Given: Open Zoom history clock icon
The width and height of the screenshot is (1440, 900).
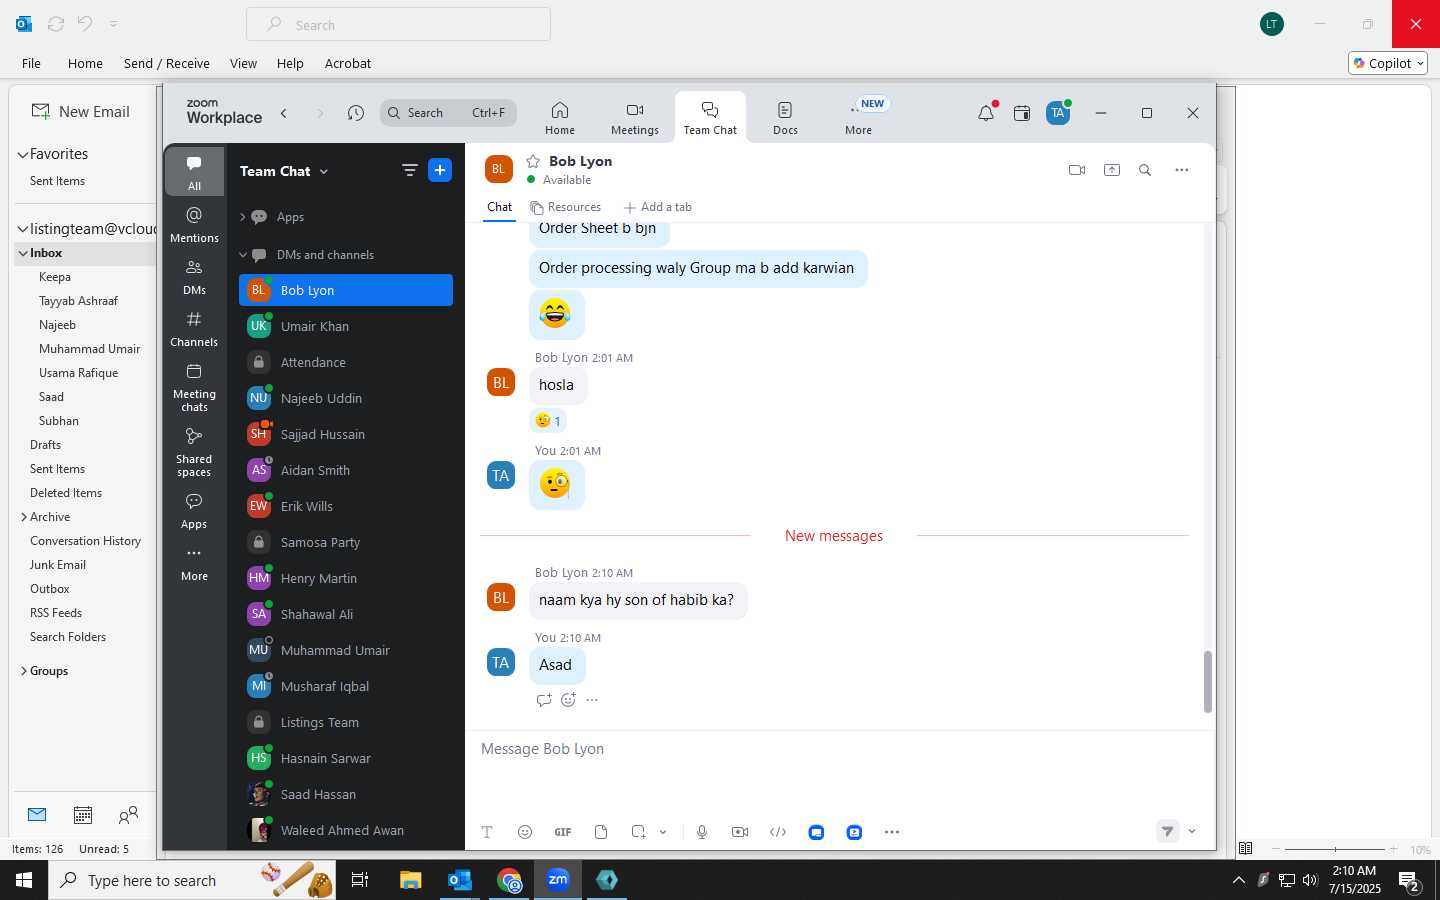Looking at the screenshot, I should 355,113.
